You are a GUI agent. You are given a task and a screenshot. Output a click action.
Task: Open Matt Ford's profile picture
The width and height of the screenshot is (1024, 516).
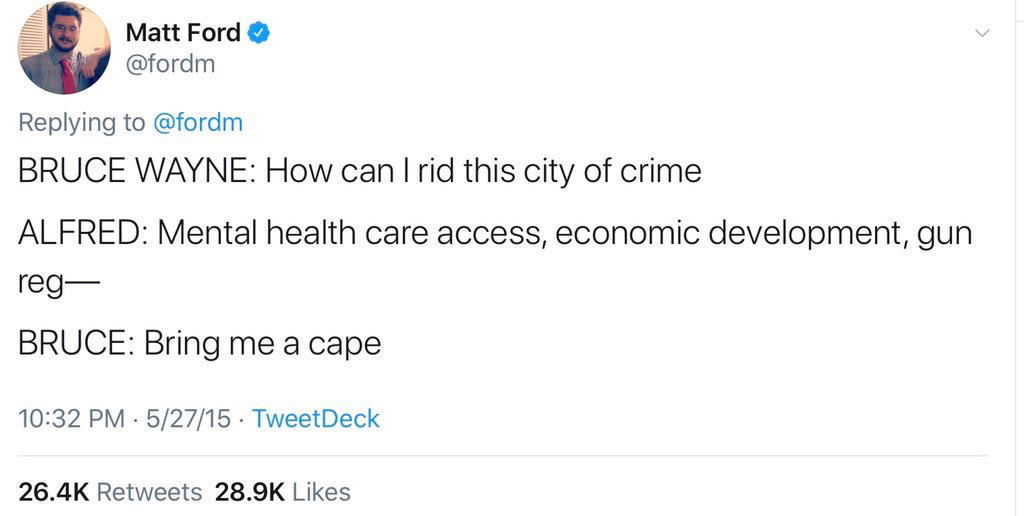64,49
